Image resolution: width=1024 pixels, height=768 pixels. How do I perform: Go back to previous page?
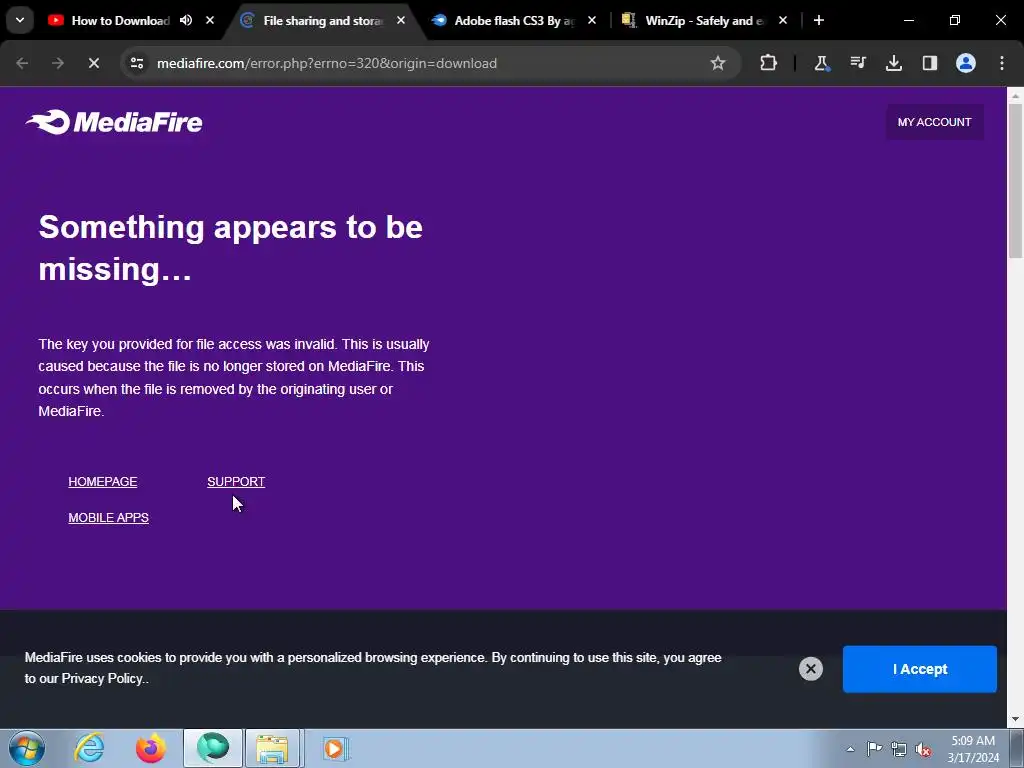click(x=22, y=63)
